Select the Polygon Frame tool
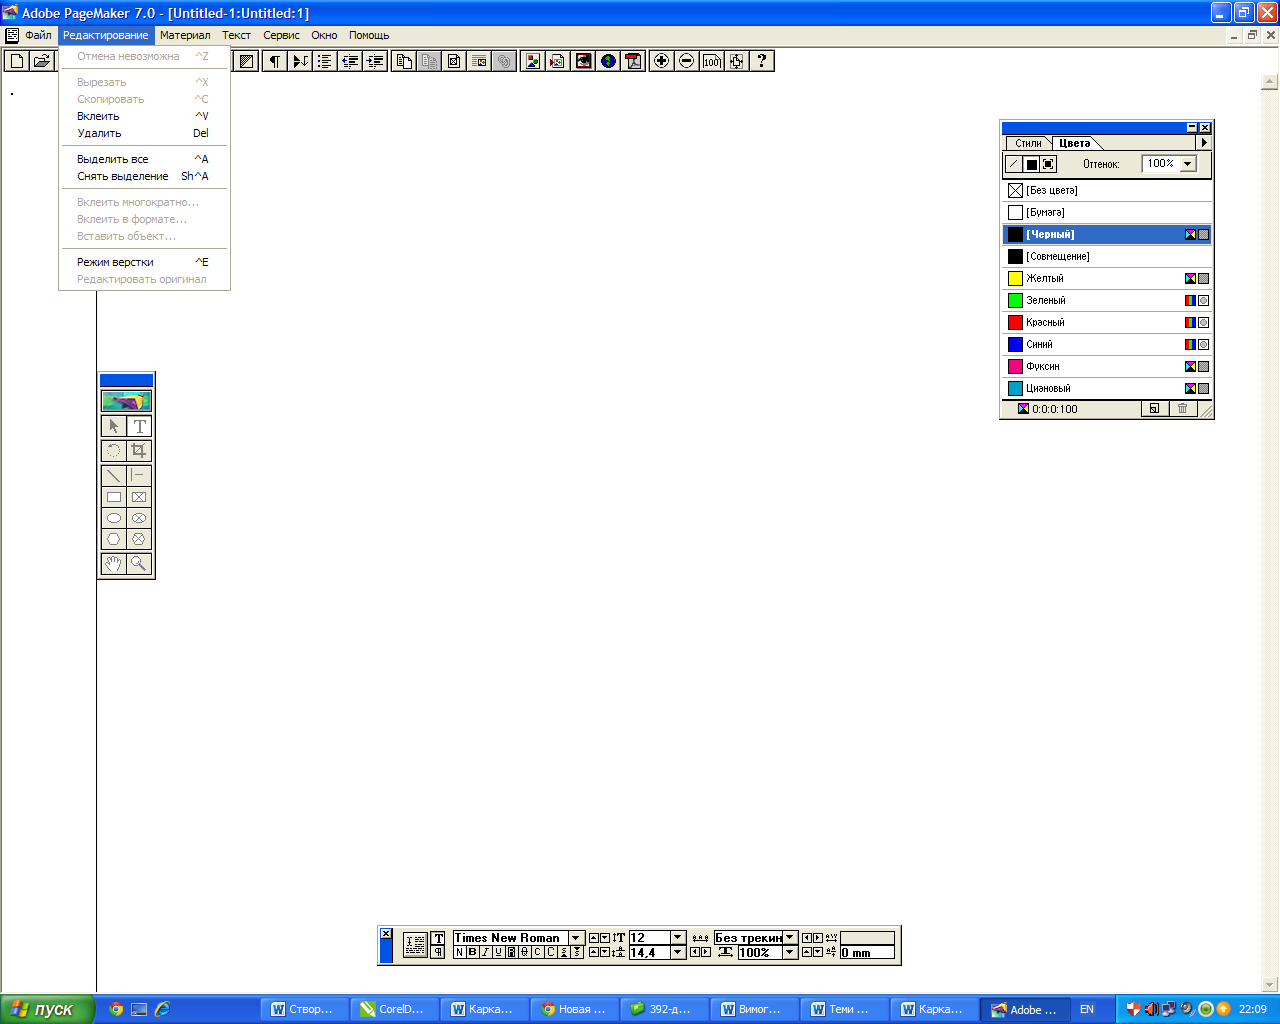The height and width of the screenshot is (1024, 1280). (139, 539)
